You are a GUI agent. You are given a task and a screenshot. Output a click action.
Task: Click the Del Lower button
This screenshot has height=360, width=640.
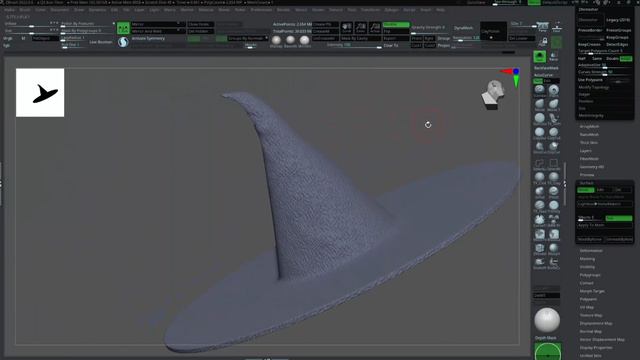pyautogui.click(x=522, y=38)
